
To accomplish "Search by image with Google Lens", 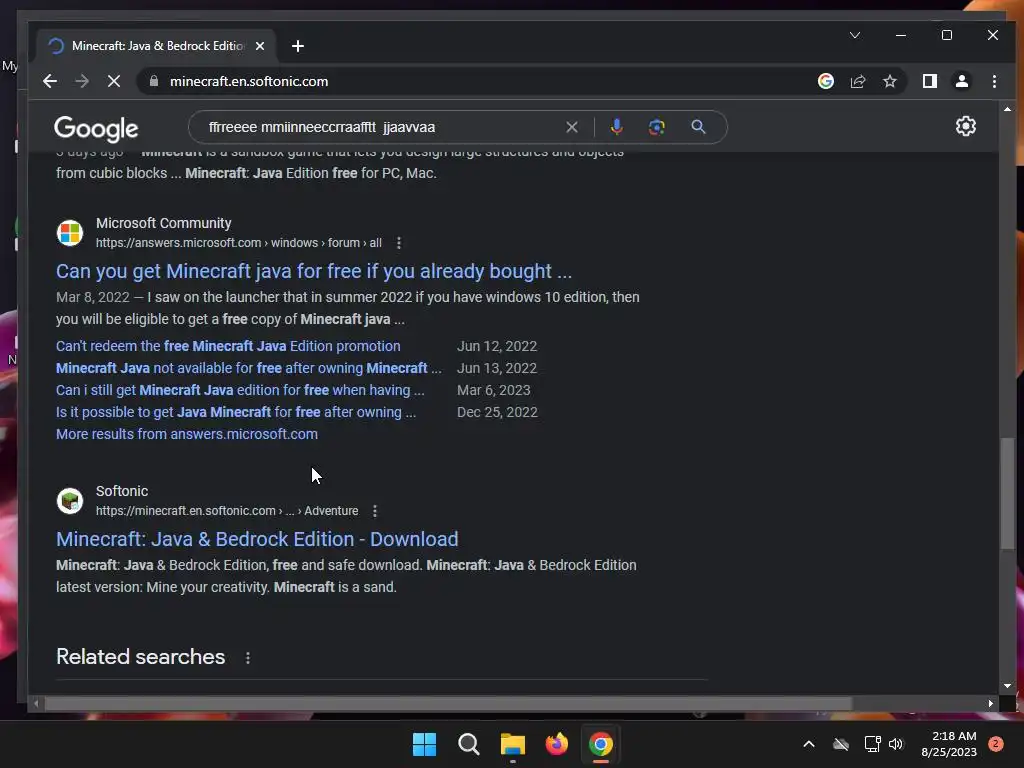I will click(x=656, y=127).
